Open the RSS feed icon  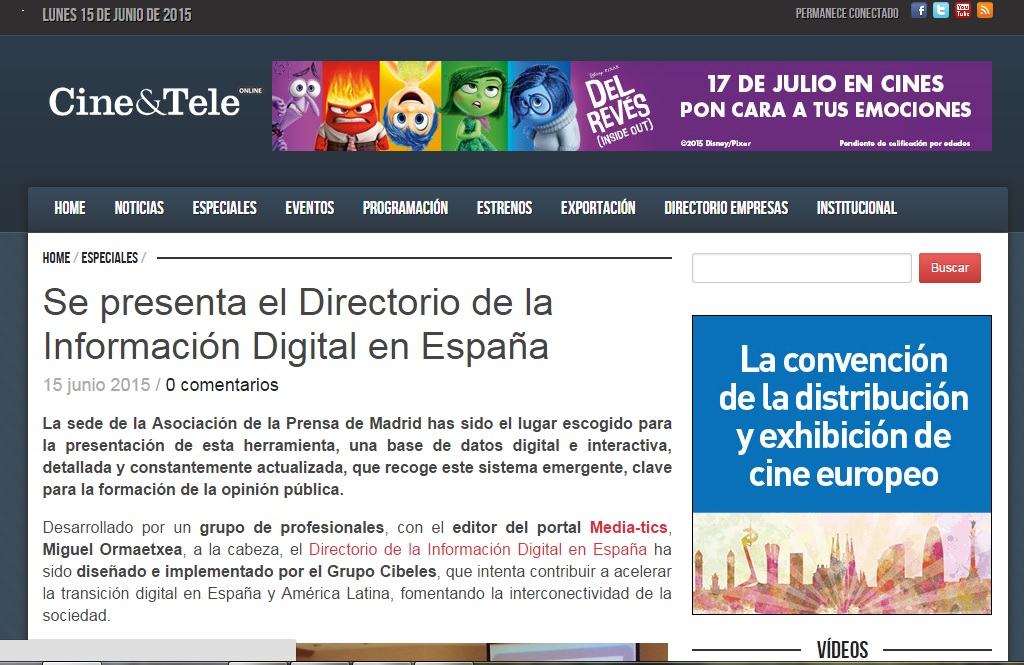(x=985, y=10)
